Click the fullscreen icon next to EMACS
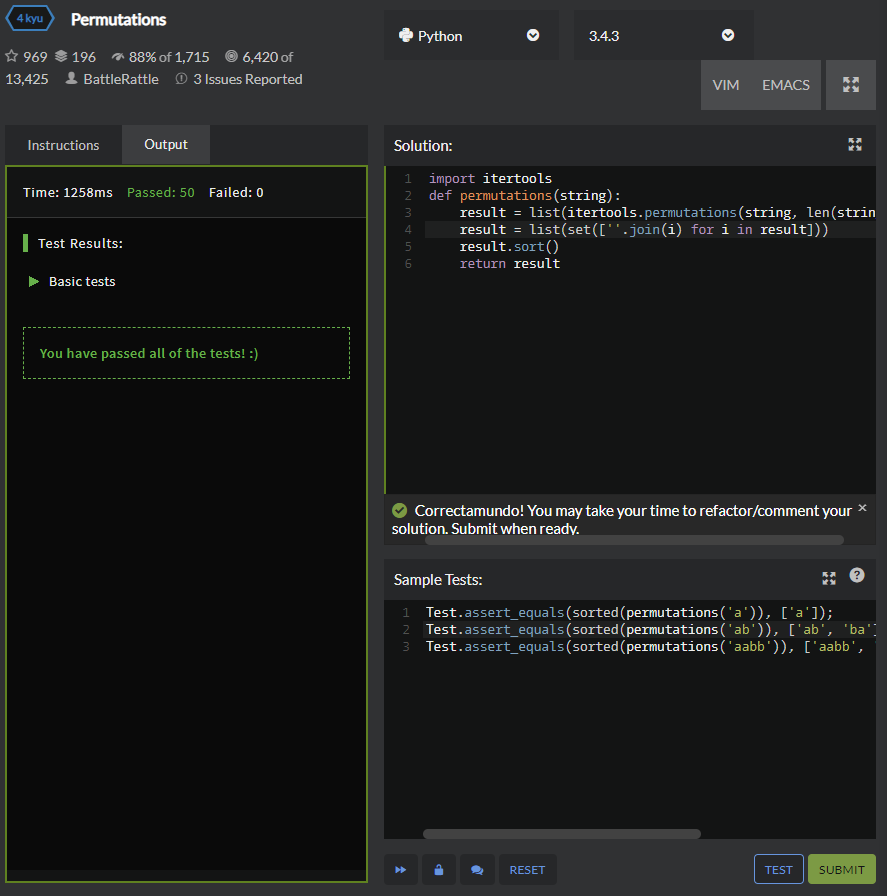The height and width of the screenshot is (896, 887). pos(851,85)
